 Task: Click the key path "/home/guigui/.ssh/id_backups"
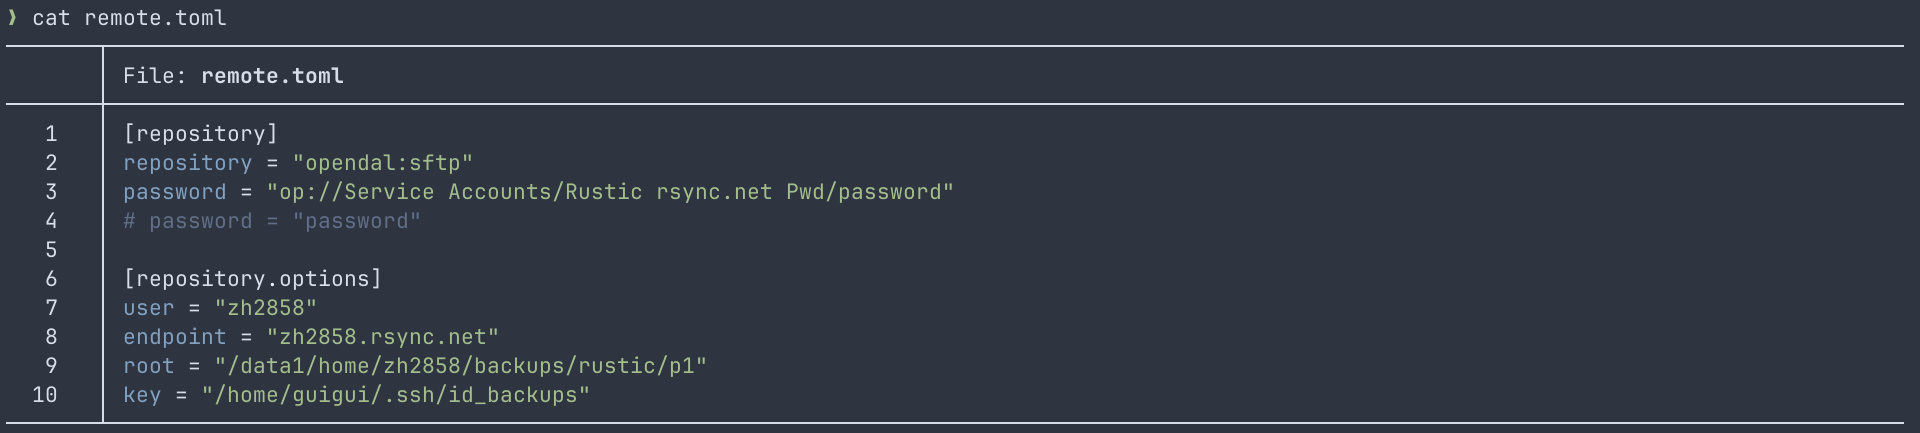395,395
